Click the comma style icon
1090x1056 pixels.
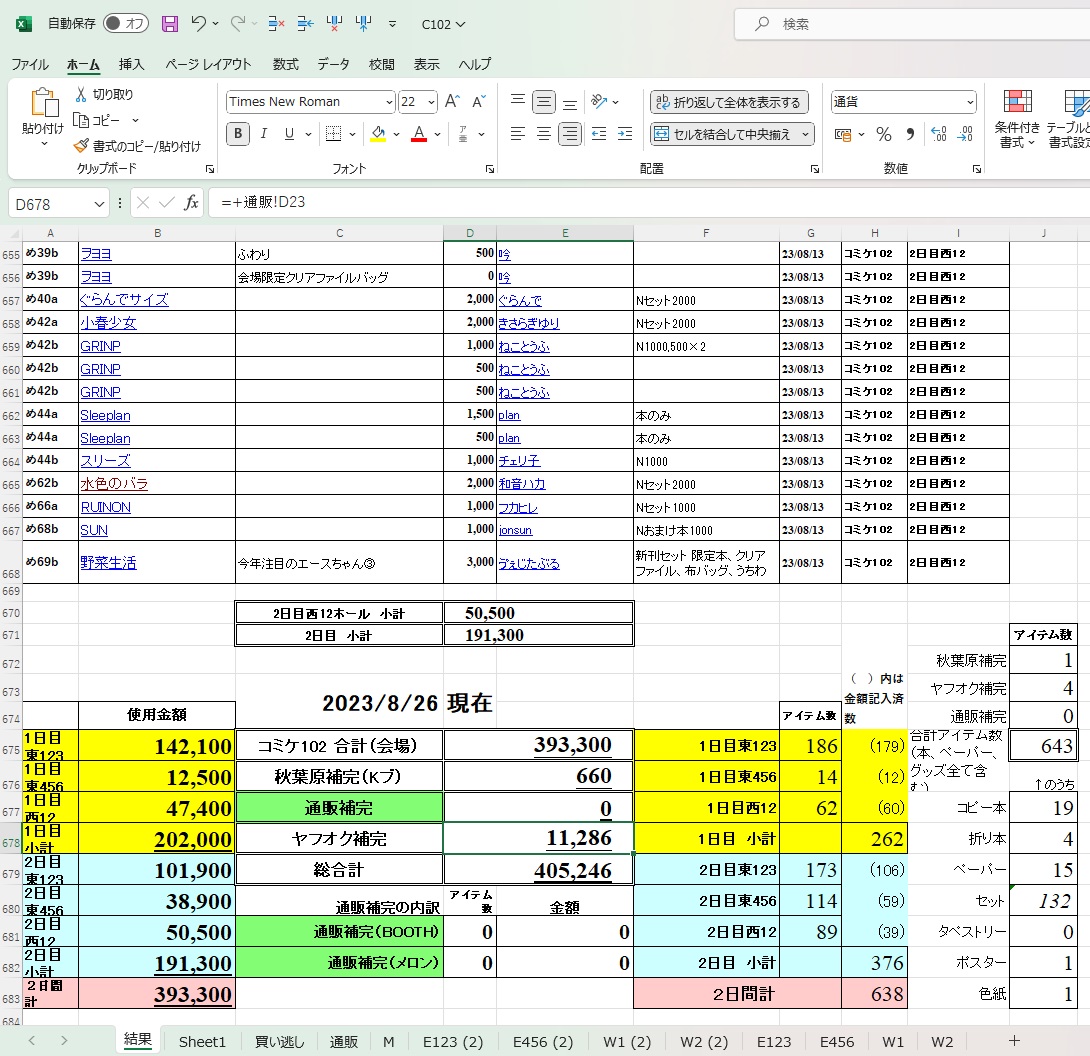(910, 134)
